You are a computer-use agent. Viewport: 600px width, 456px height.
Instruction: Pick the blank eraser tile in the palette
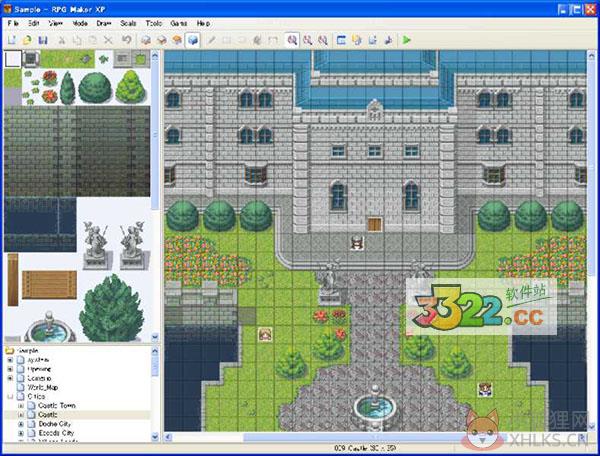point(13,59)
